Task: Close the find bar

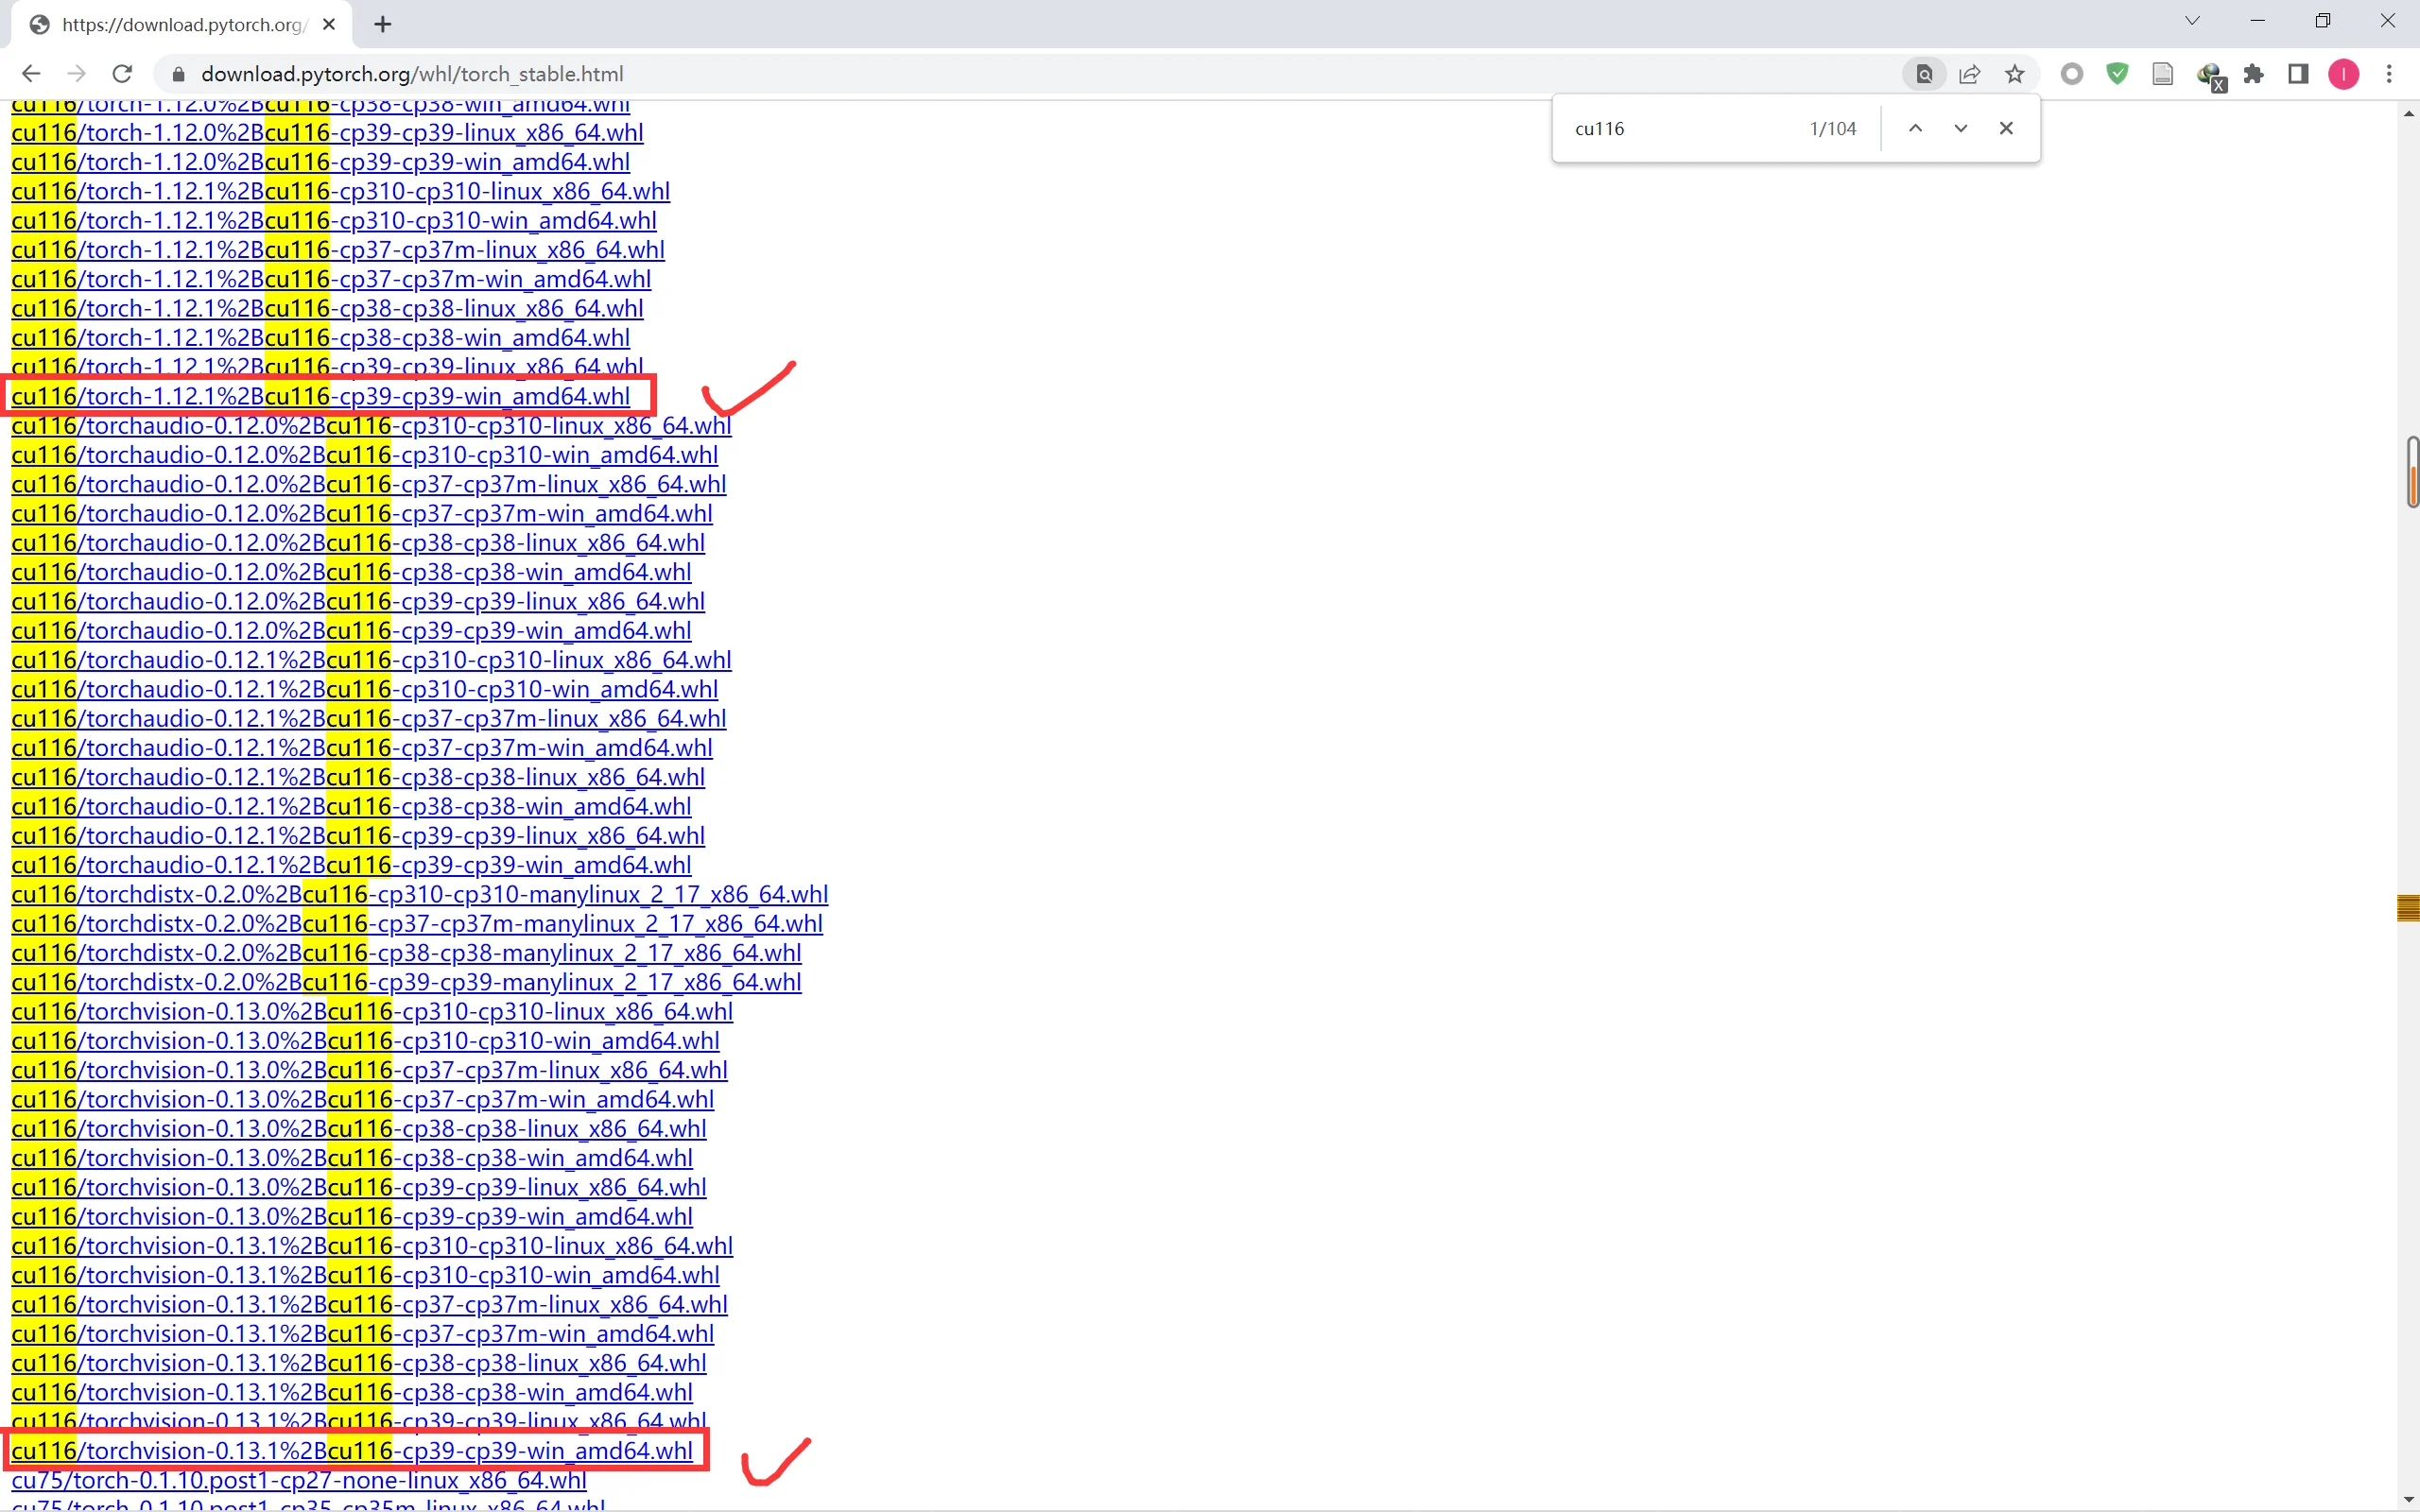Action: point(2006,128)
